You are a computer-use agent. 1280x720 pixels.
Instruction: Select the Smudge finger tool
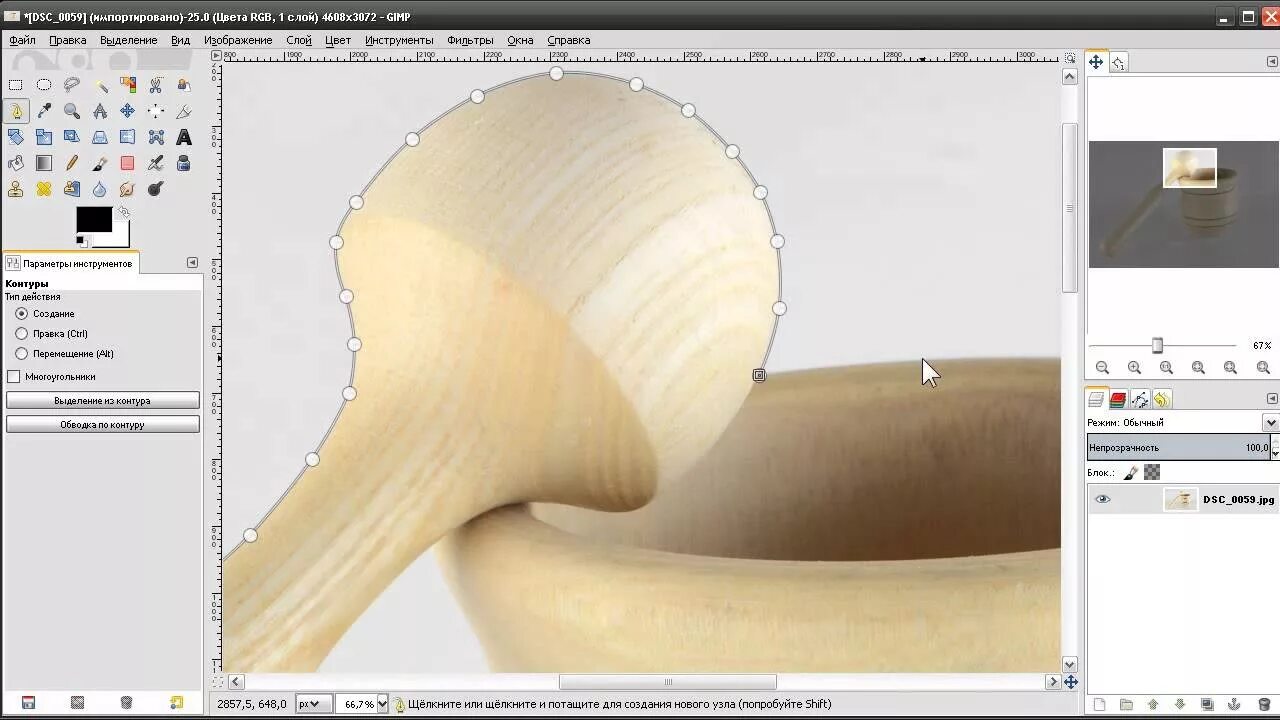coord(128,189)
